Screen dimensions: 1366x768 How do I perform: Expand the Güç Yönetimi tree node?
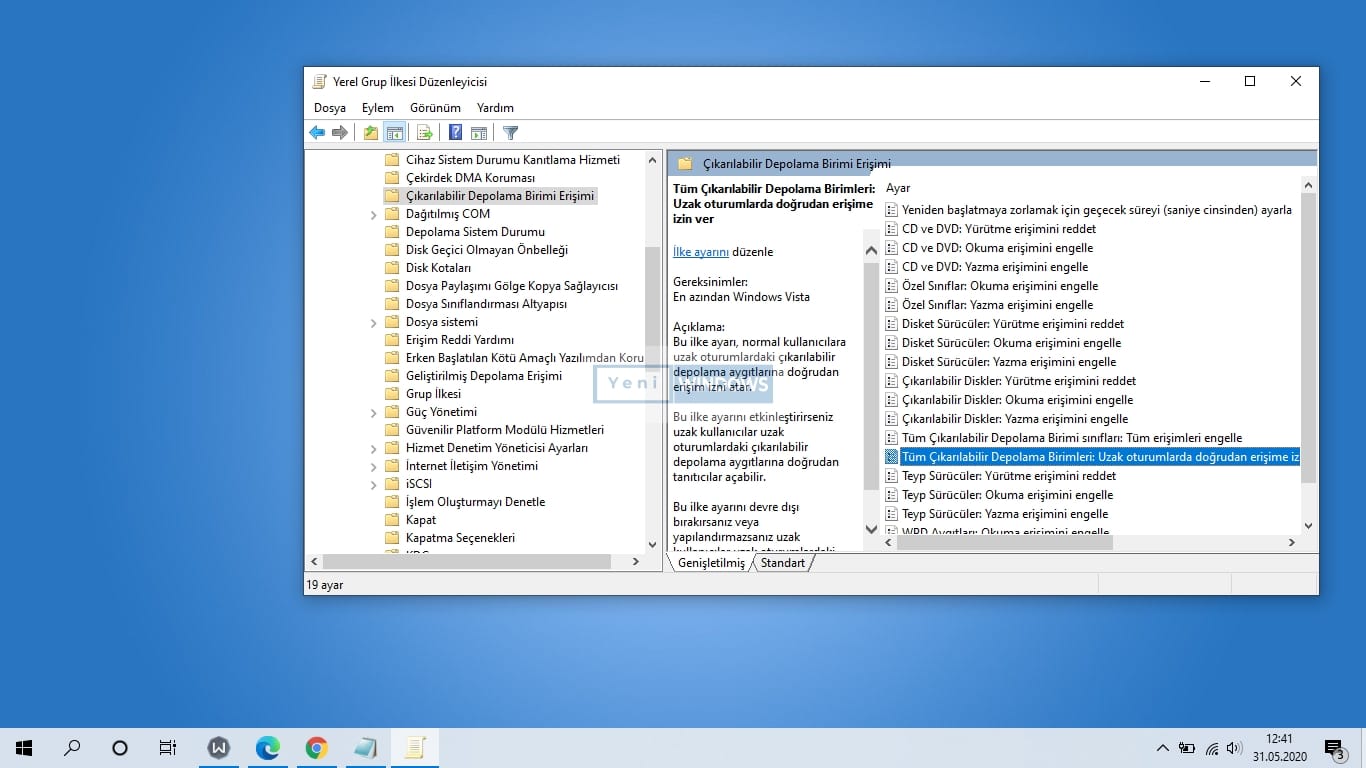(x=373, y=412)
